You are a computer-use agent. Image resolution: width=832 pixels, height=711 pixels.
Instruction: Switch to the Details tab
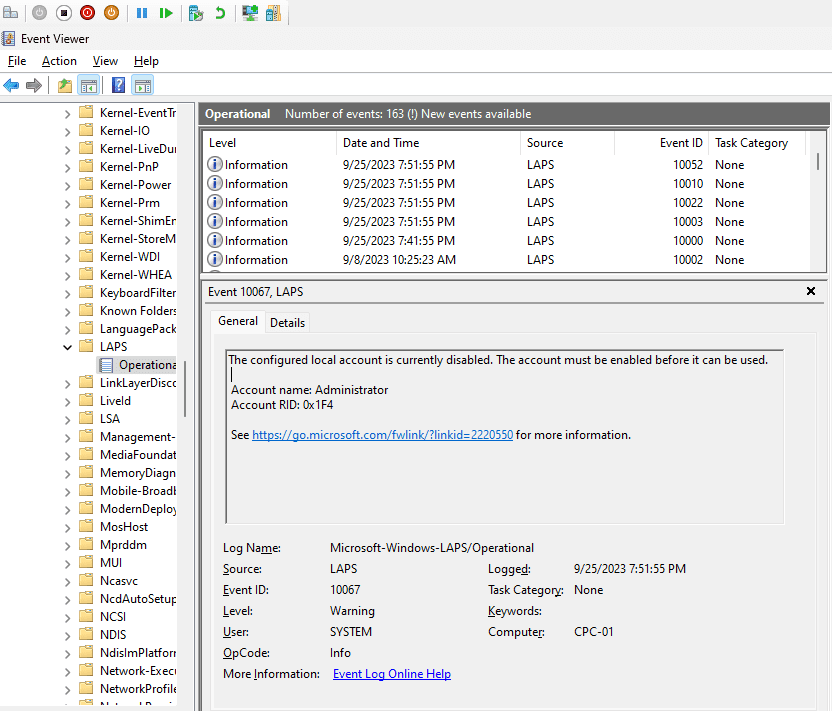pos(287,322)
